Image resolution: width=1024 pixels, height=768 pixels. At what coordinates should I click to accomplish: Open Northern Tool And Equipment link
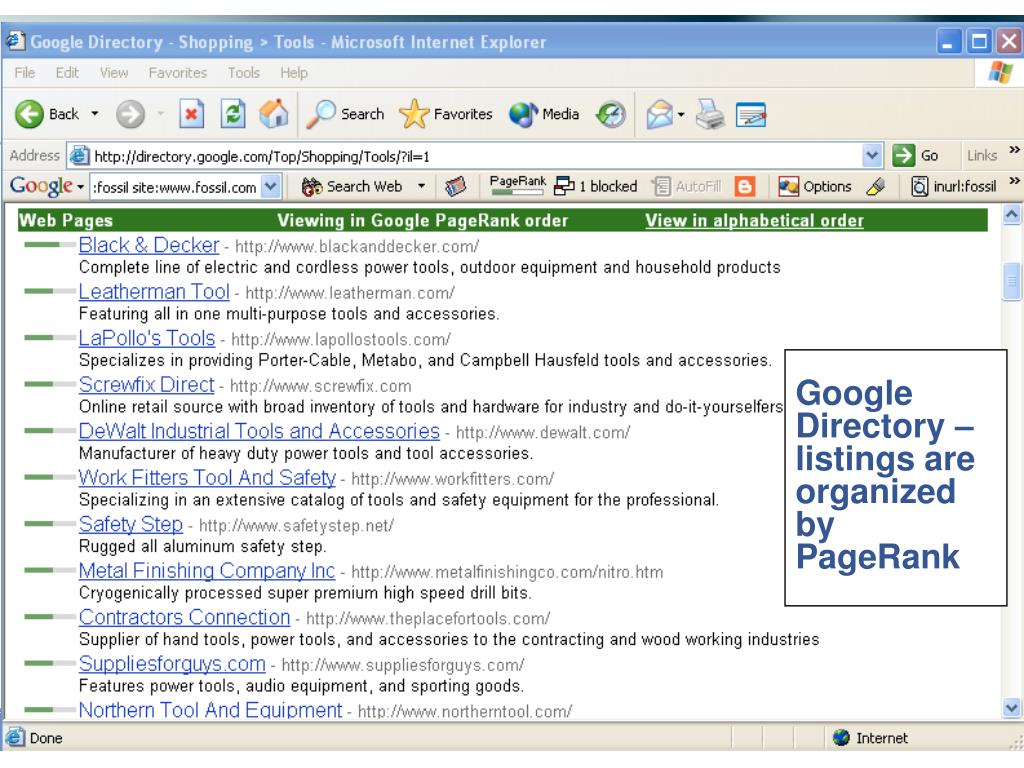click(x=210, y=710)
